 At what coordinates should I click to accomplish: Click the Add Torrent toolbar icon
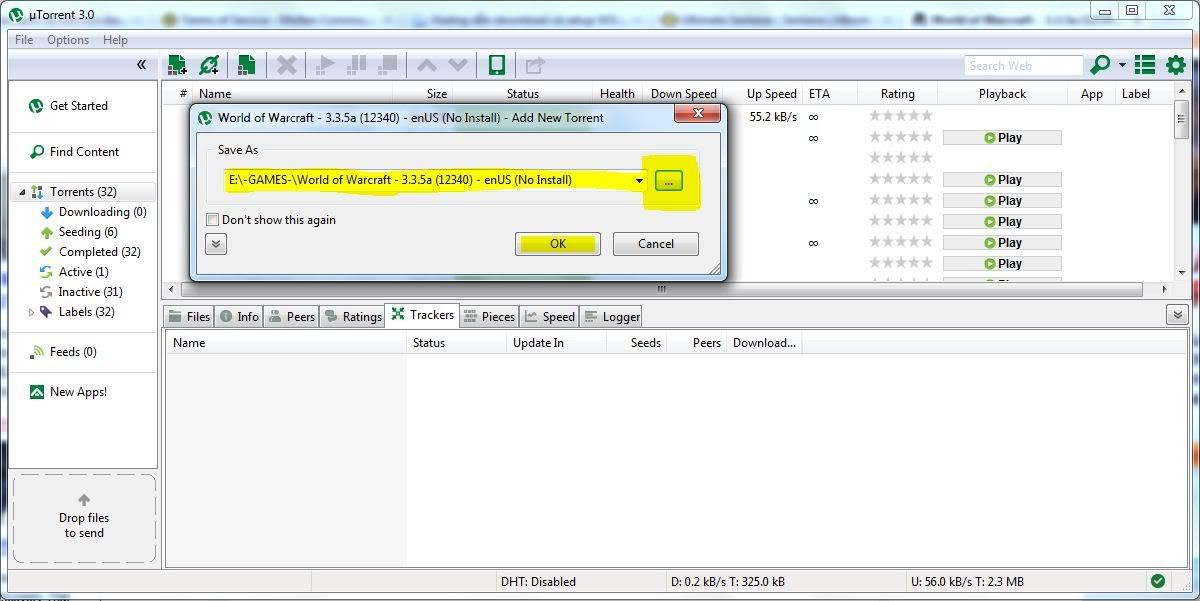coord(177,65)
